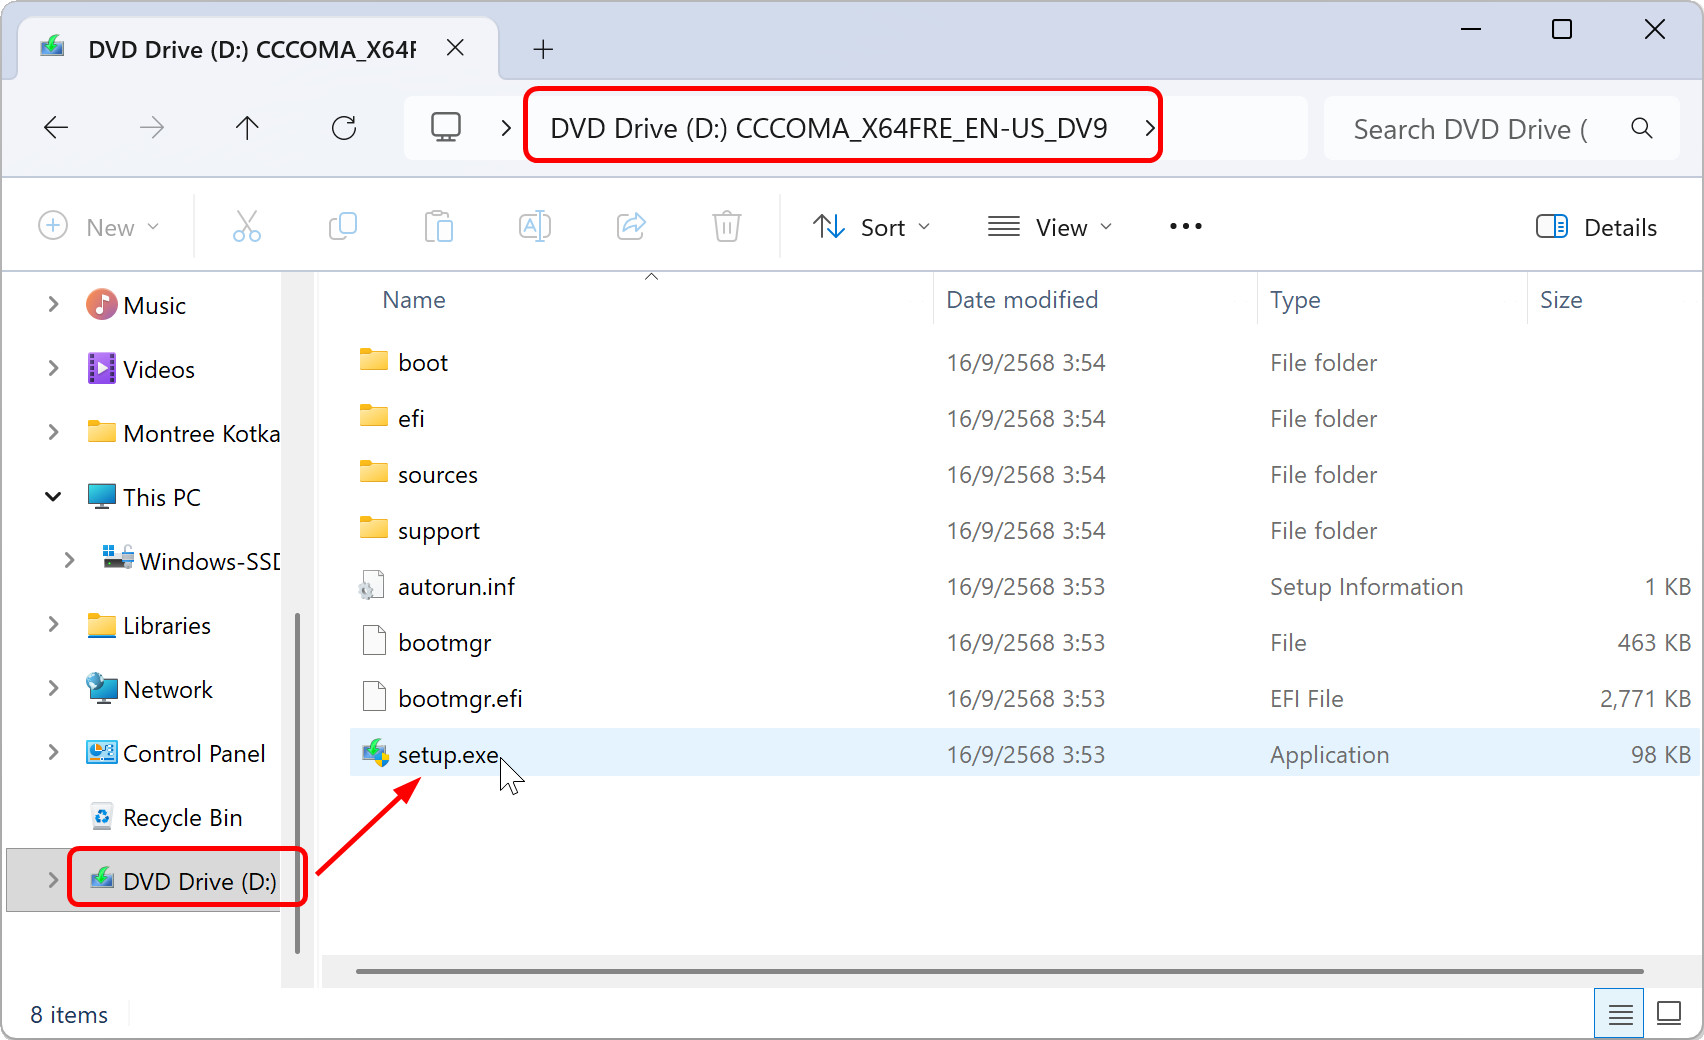This screenshot has width=1704, height=1040.
Task: Click the back navigation arrow
Action: click(57, 127)
